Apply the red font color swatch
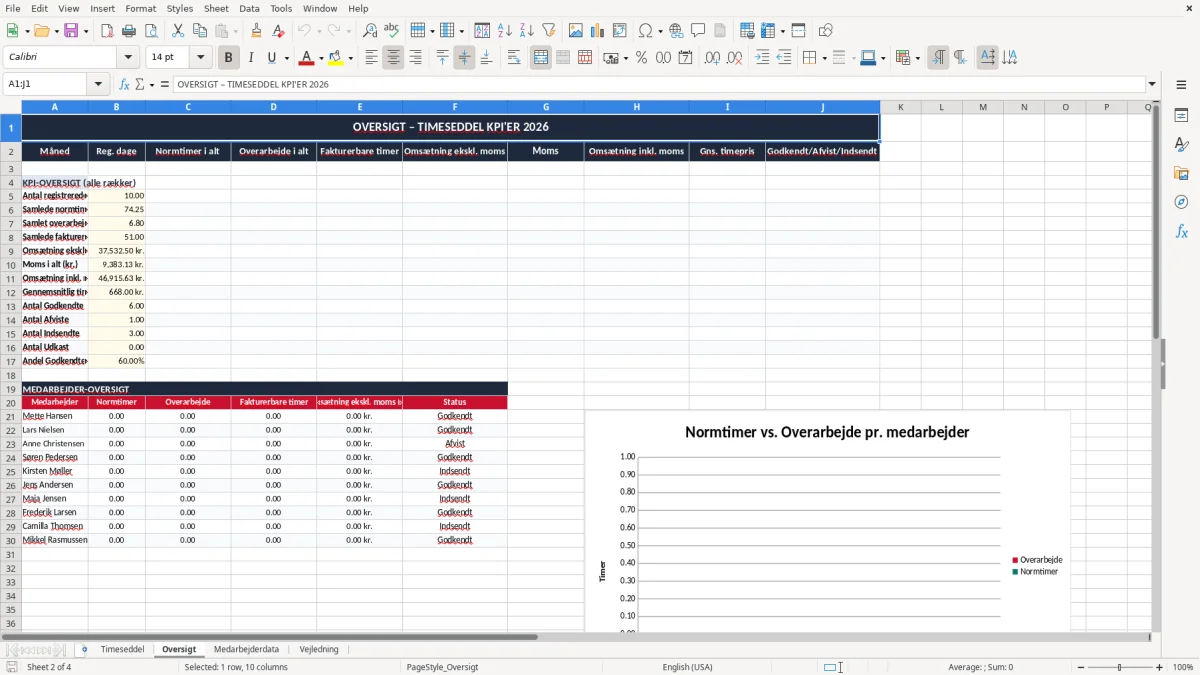 (307, 58)
